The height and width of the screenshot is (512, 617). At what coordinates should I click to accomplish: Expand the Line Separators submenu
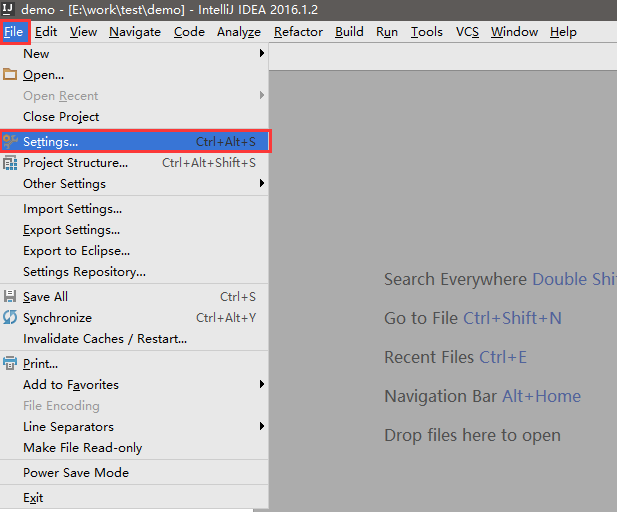pyautogui.click(x=262, y=427)
